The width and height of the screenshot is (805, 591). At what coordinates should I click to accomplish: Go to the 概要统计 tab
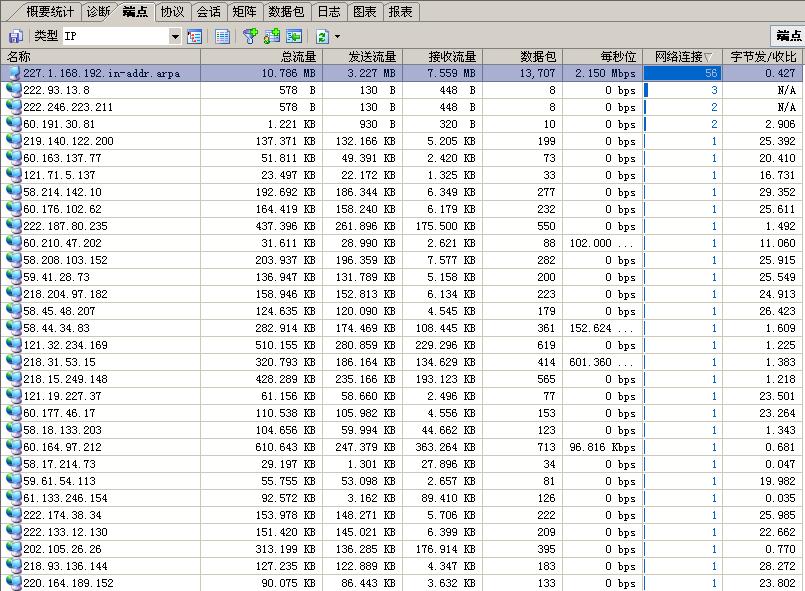[x=49, y=12]
